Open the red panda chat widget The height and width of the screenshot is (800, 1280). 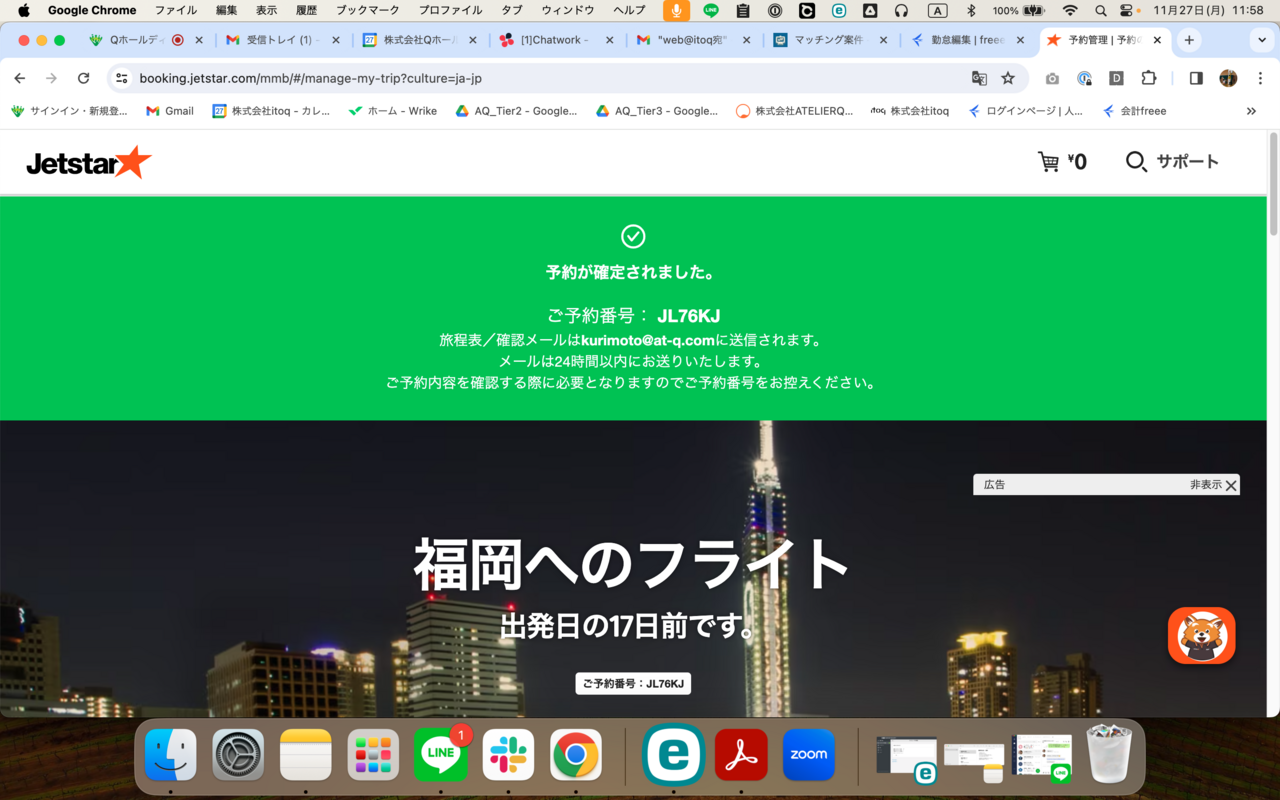[1201, 635]
